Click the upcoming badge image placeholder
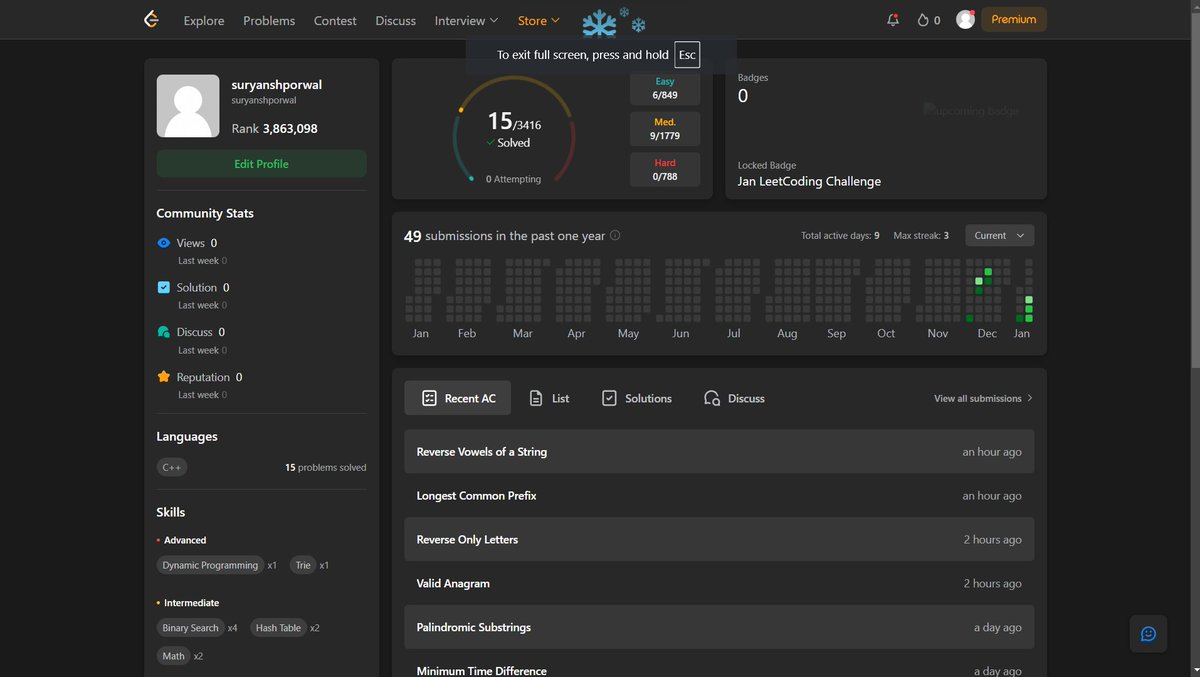 [x=971, y=111]
